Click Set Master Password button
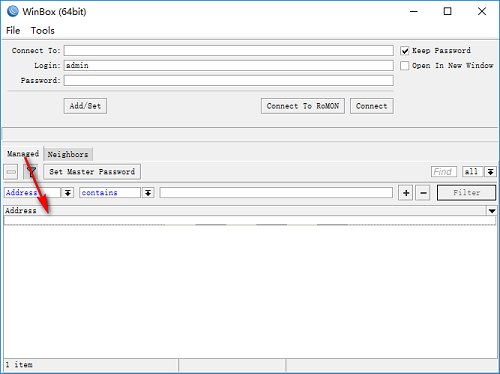This screenshot has width=500, height=374. pyautogui.click(x=92, y=172)
